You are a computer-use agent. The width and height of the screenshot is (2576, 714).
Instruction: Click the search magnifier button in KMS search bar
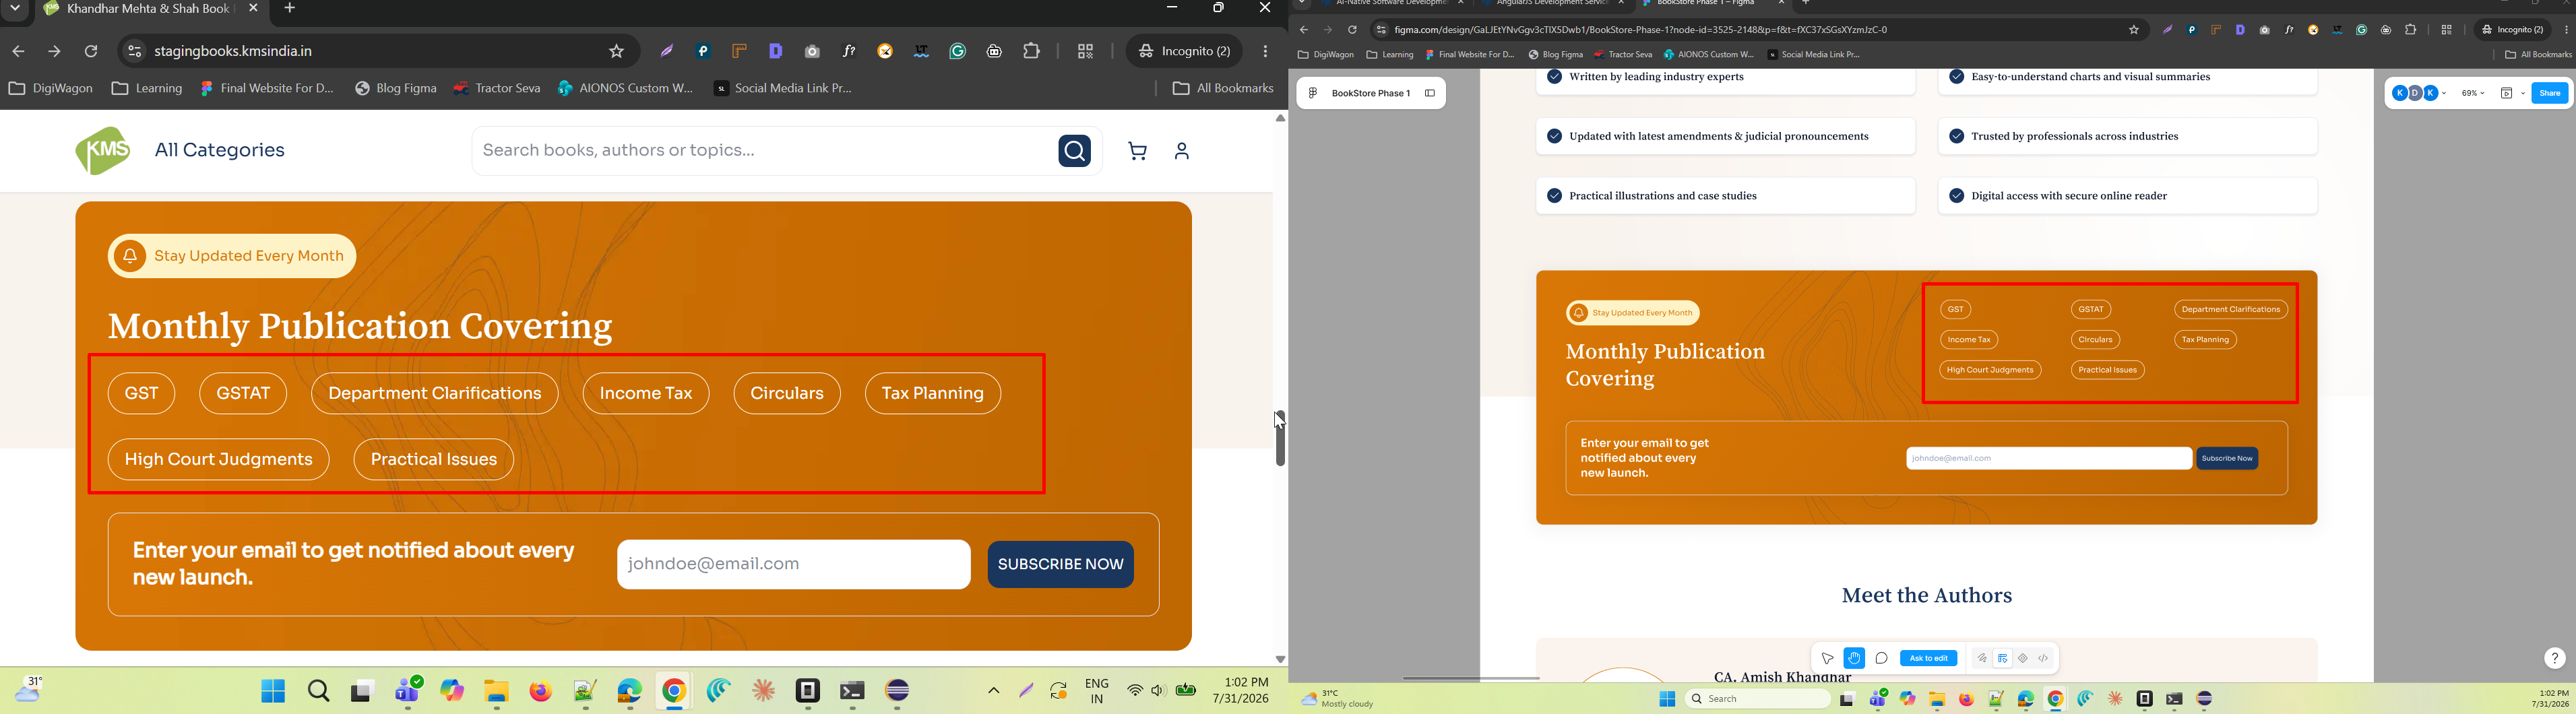click(1074, 151)
